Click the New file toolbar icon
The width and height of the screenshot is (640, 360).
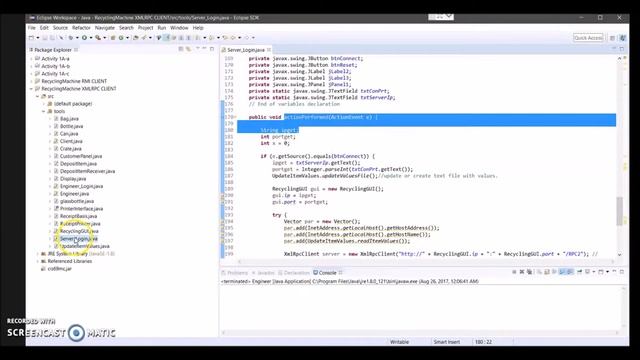click(x=31, y=38)
